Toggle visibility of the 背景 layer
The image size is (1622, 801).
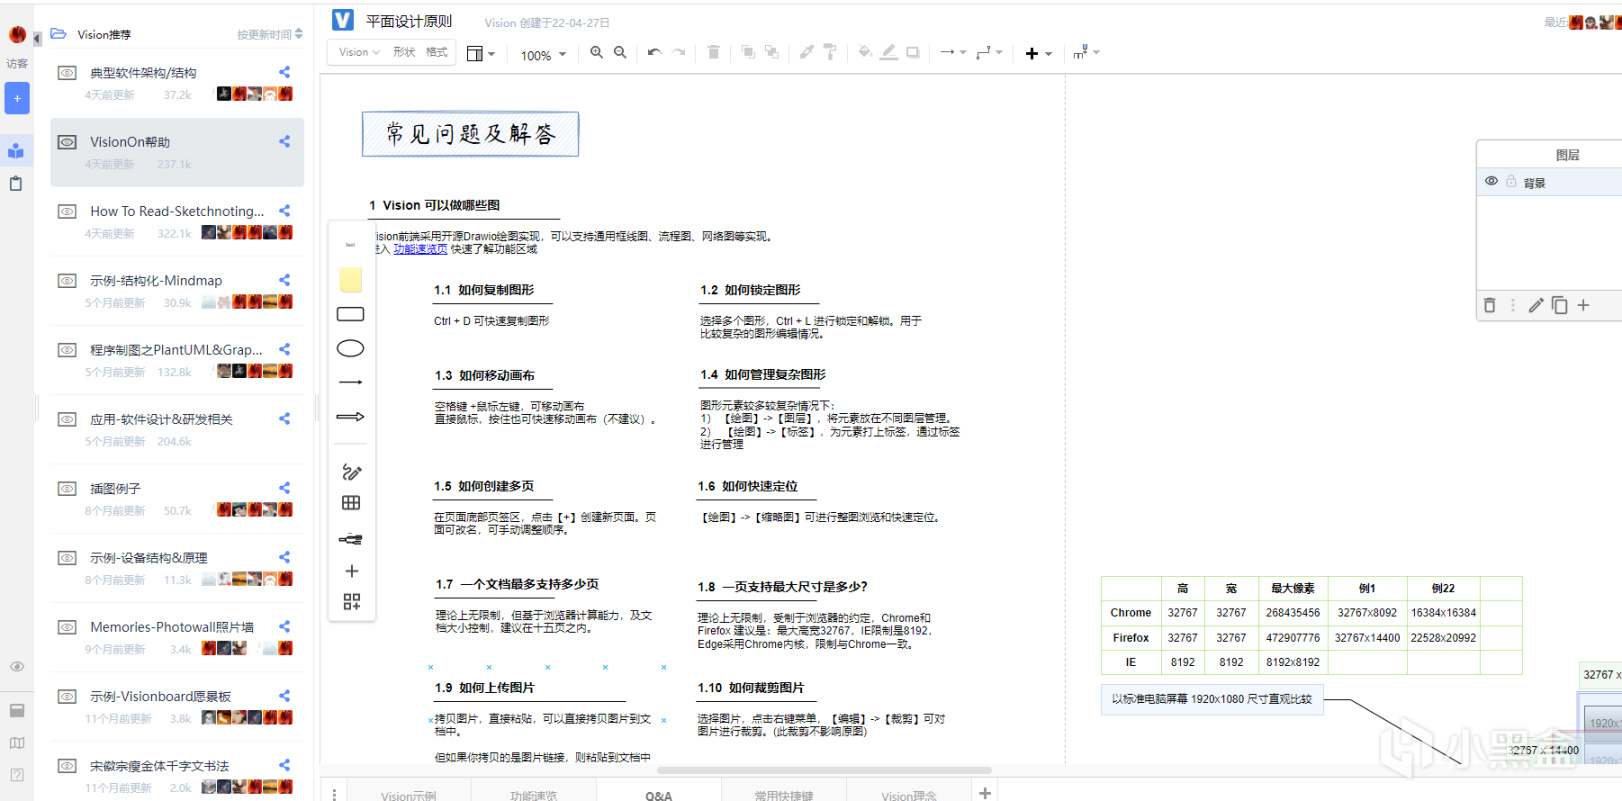[x=1491, y=181]
